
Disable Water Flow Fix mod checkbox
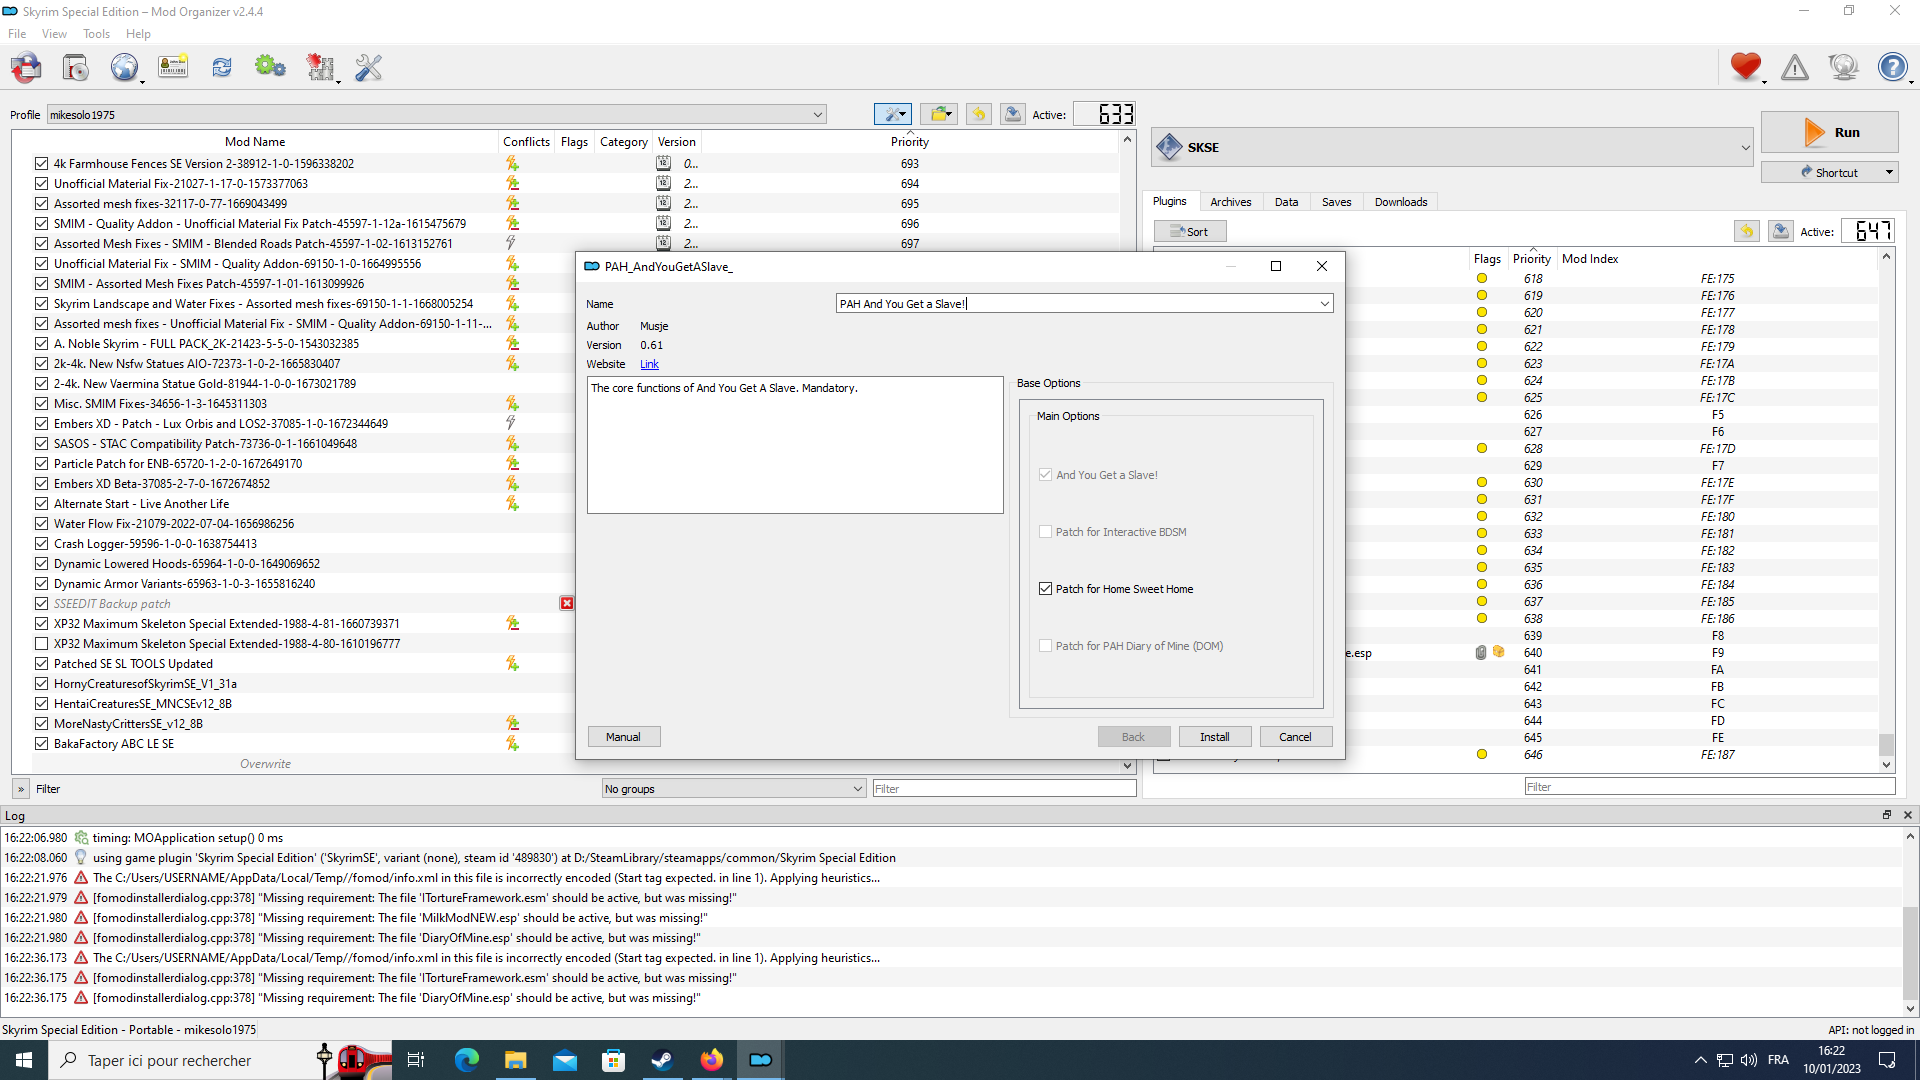pos(41,523)
